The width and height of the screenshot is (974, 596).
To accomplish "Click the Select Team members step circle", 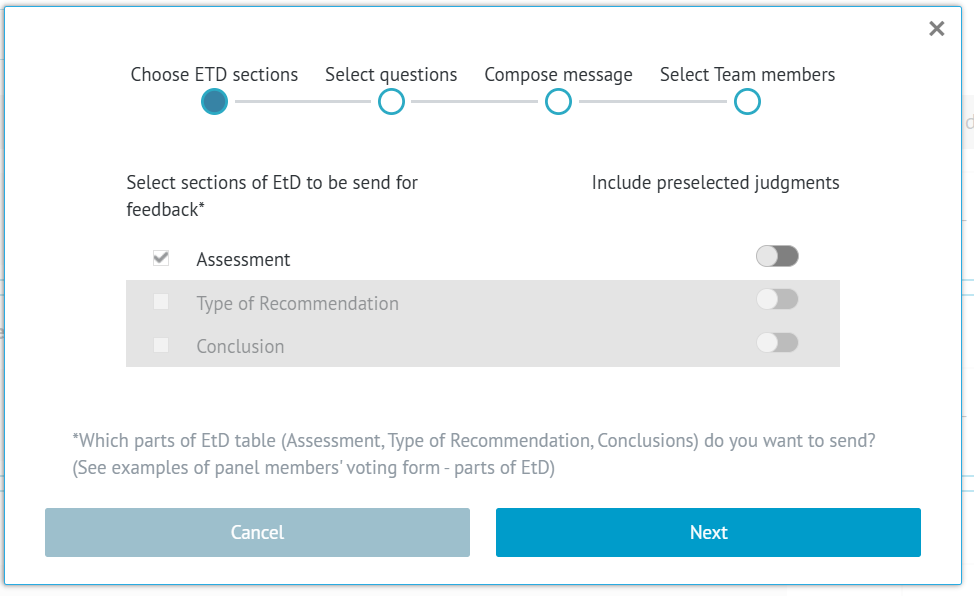I will [747, 102].
